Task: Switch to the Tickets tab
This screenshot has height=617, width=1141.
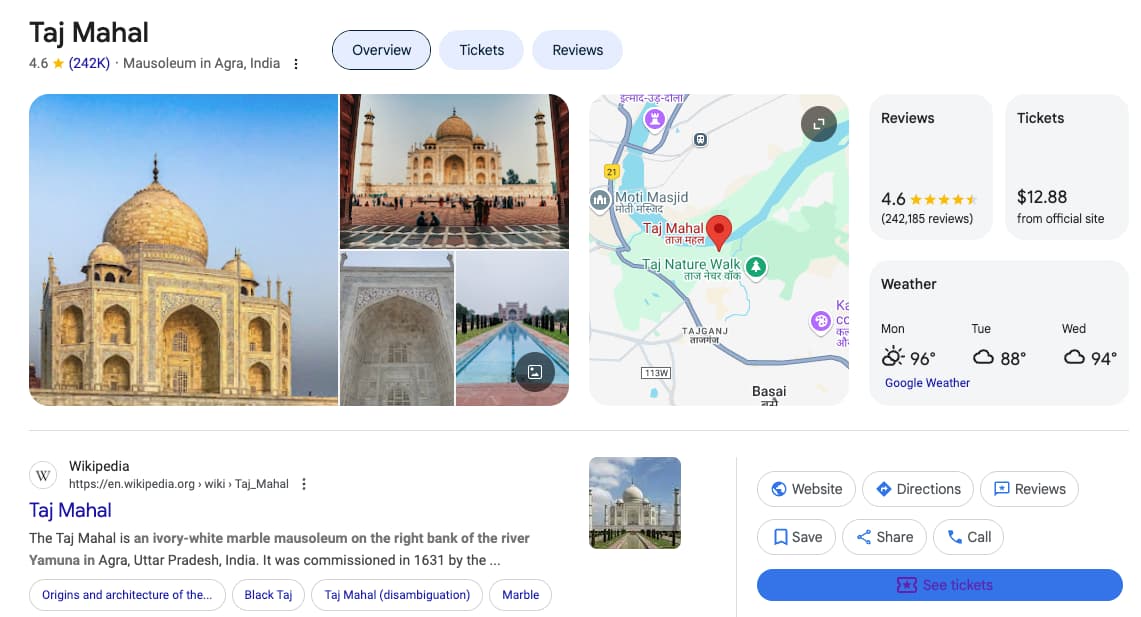Action: pyautogui.click(x=481, y=50)
